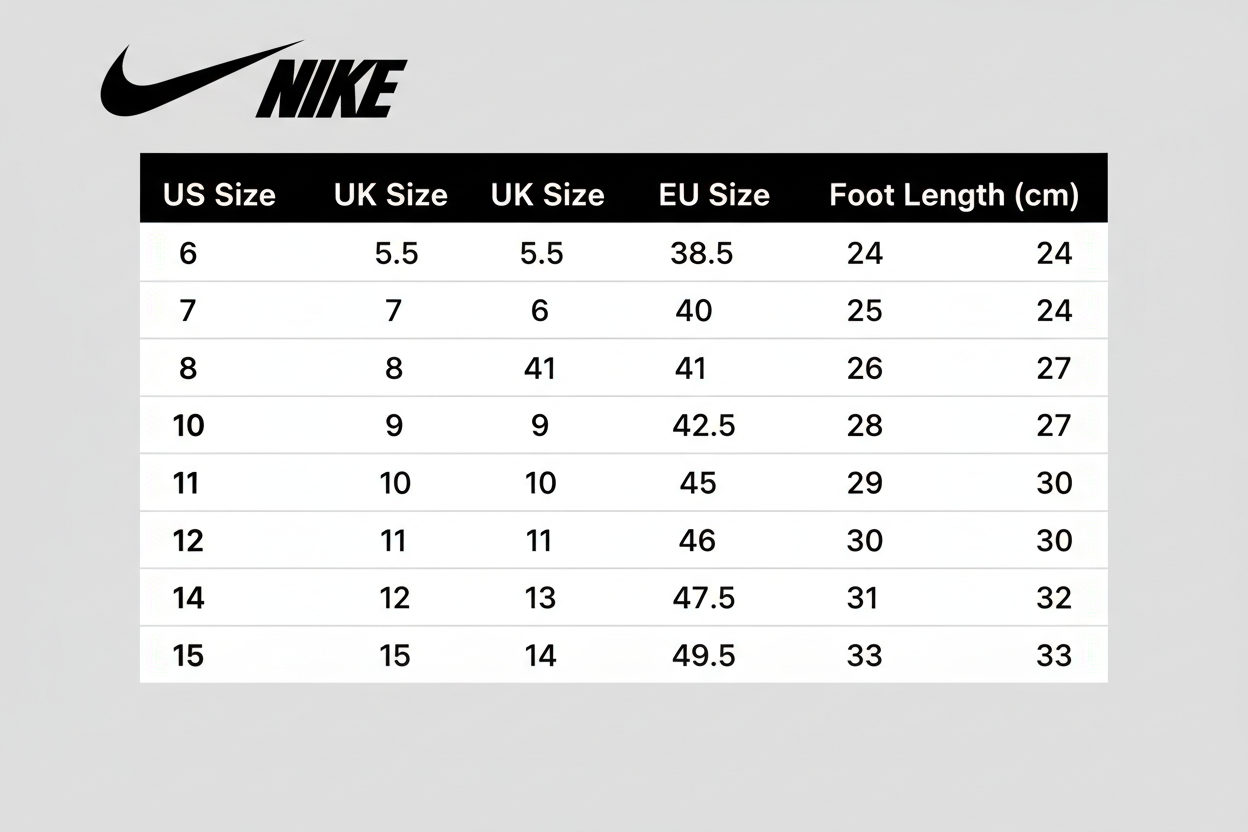This screenshot has width=1248, height=832.
Task: Click the EU size 47.5 cell
Action: coord(703,598)
